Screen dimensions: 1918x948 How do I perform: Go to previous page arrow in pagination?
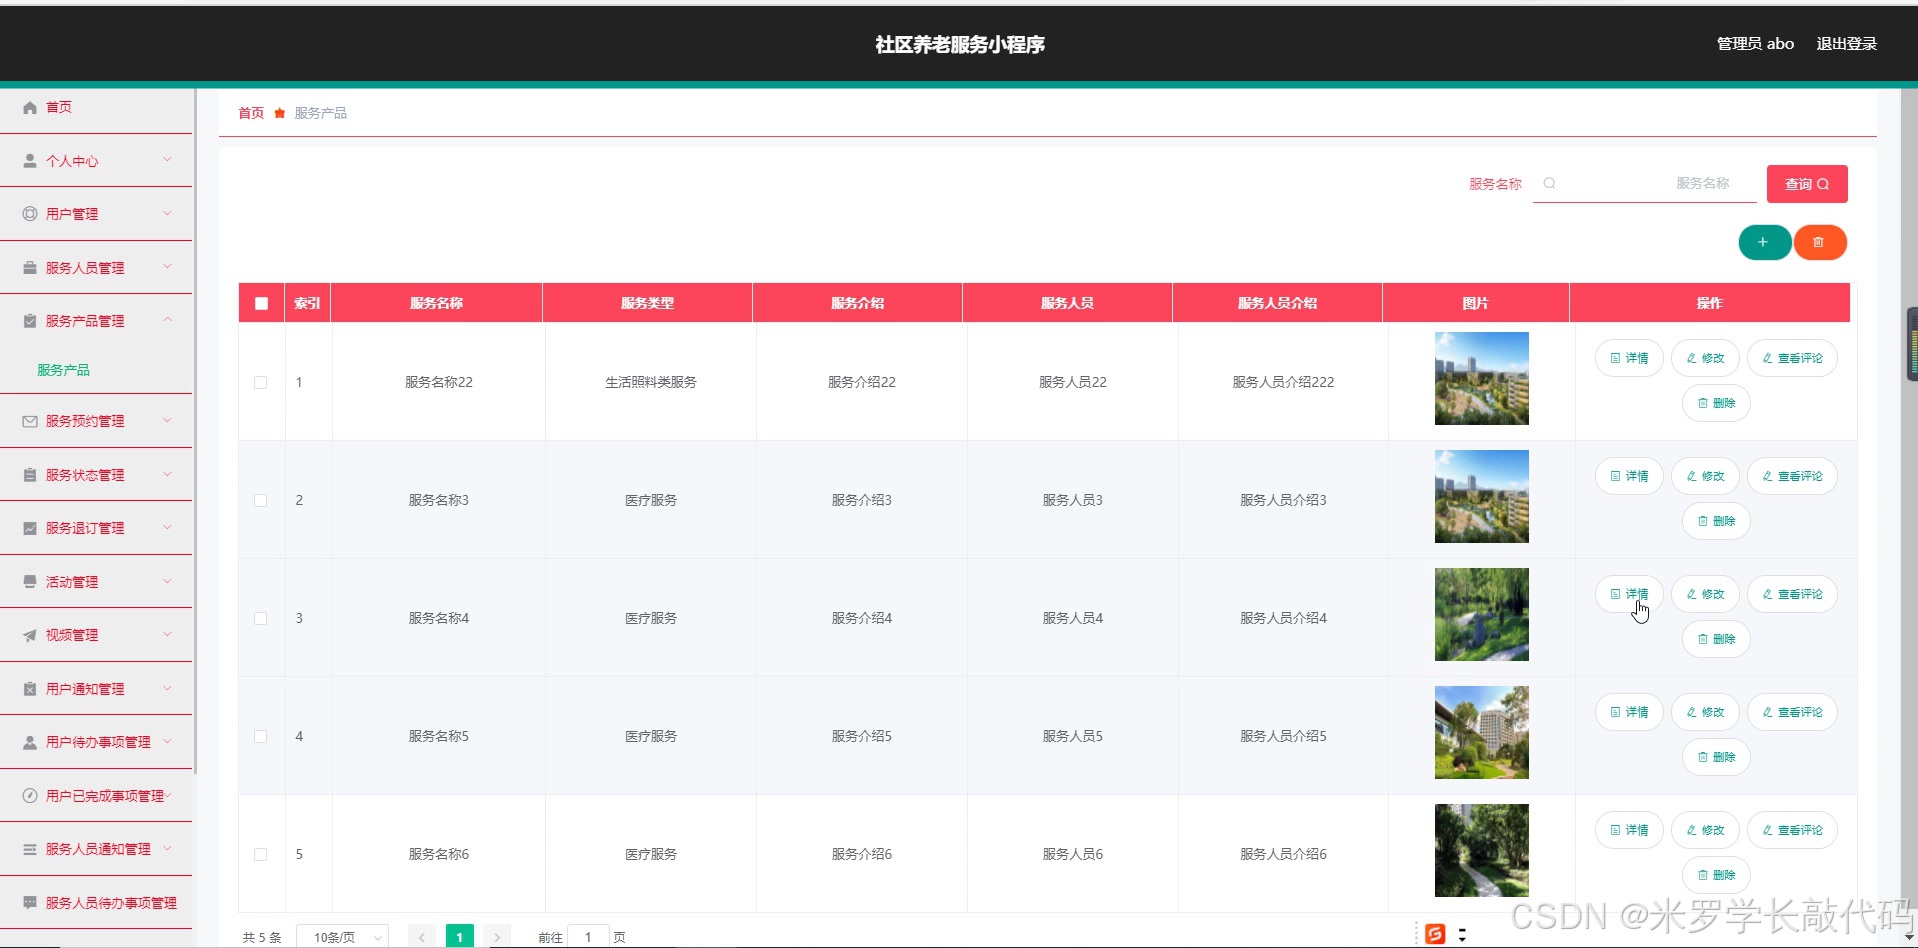tap(422, 937)
